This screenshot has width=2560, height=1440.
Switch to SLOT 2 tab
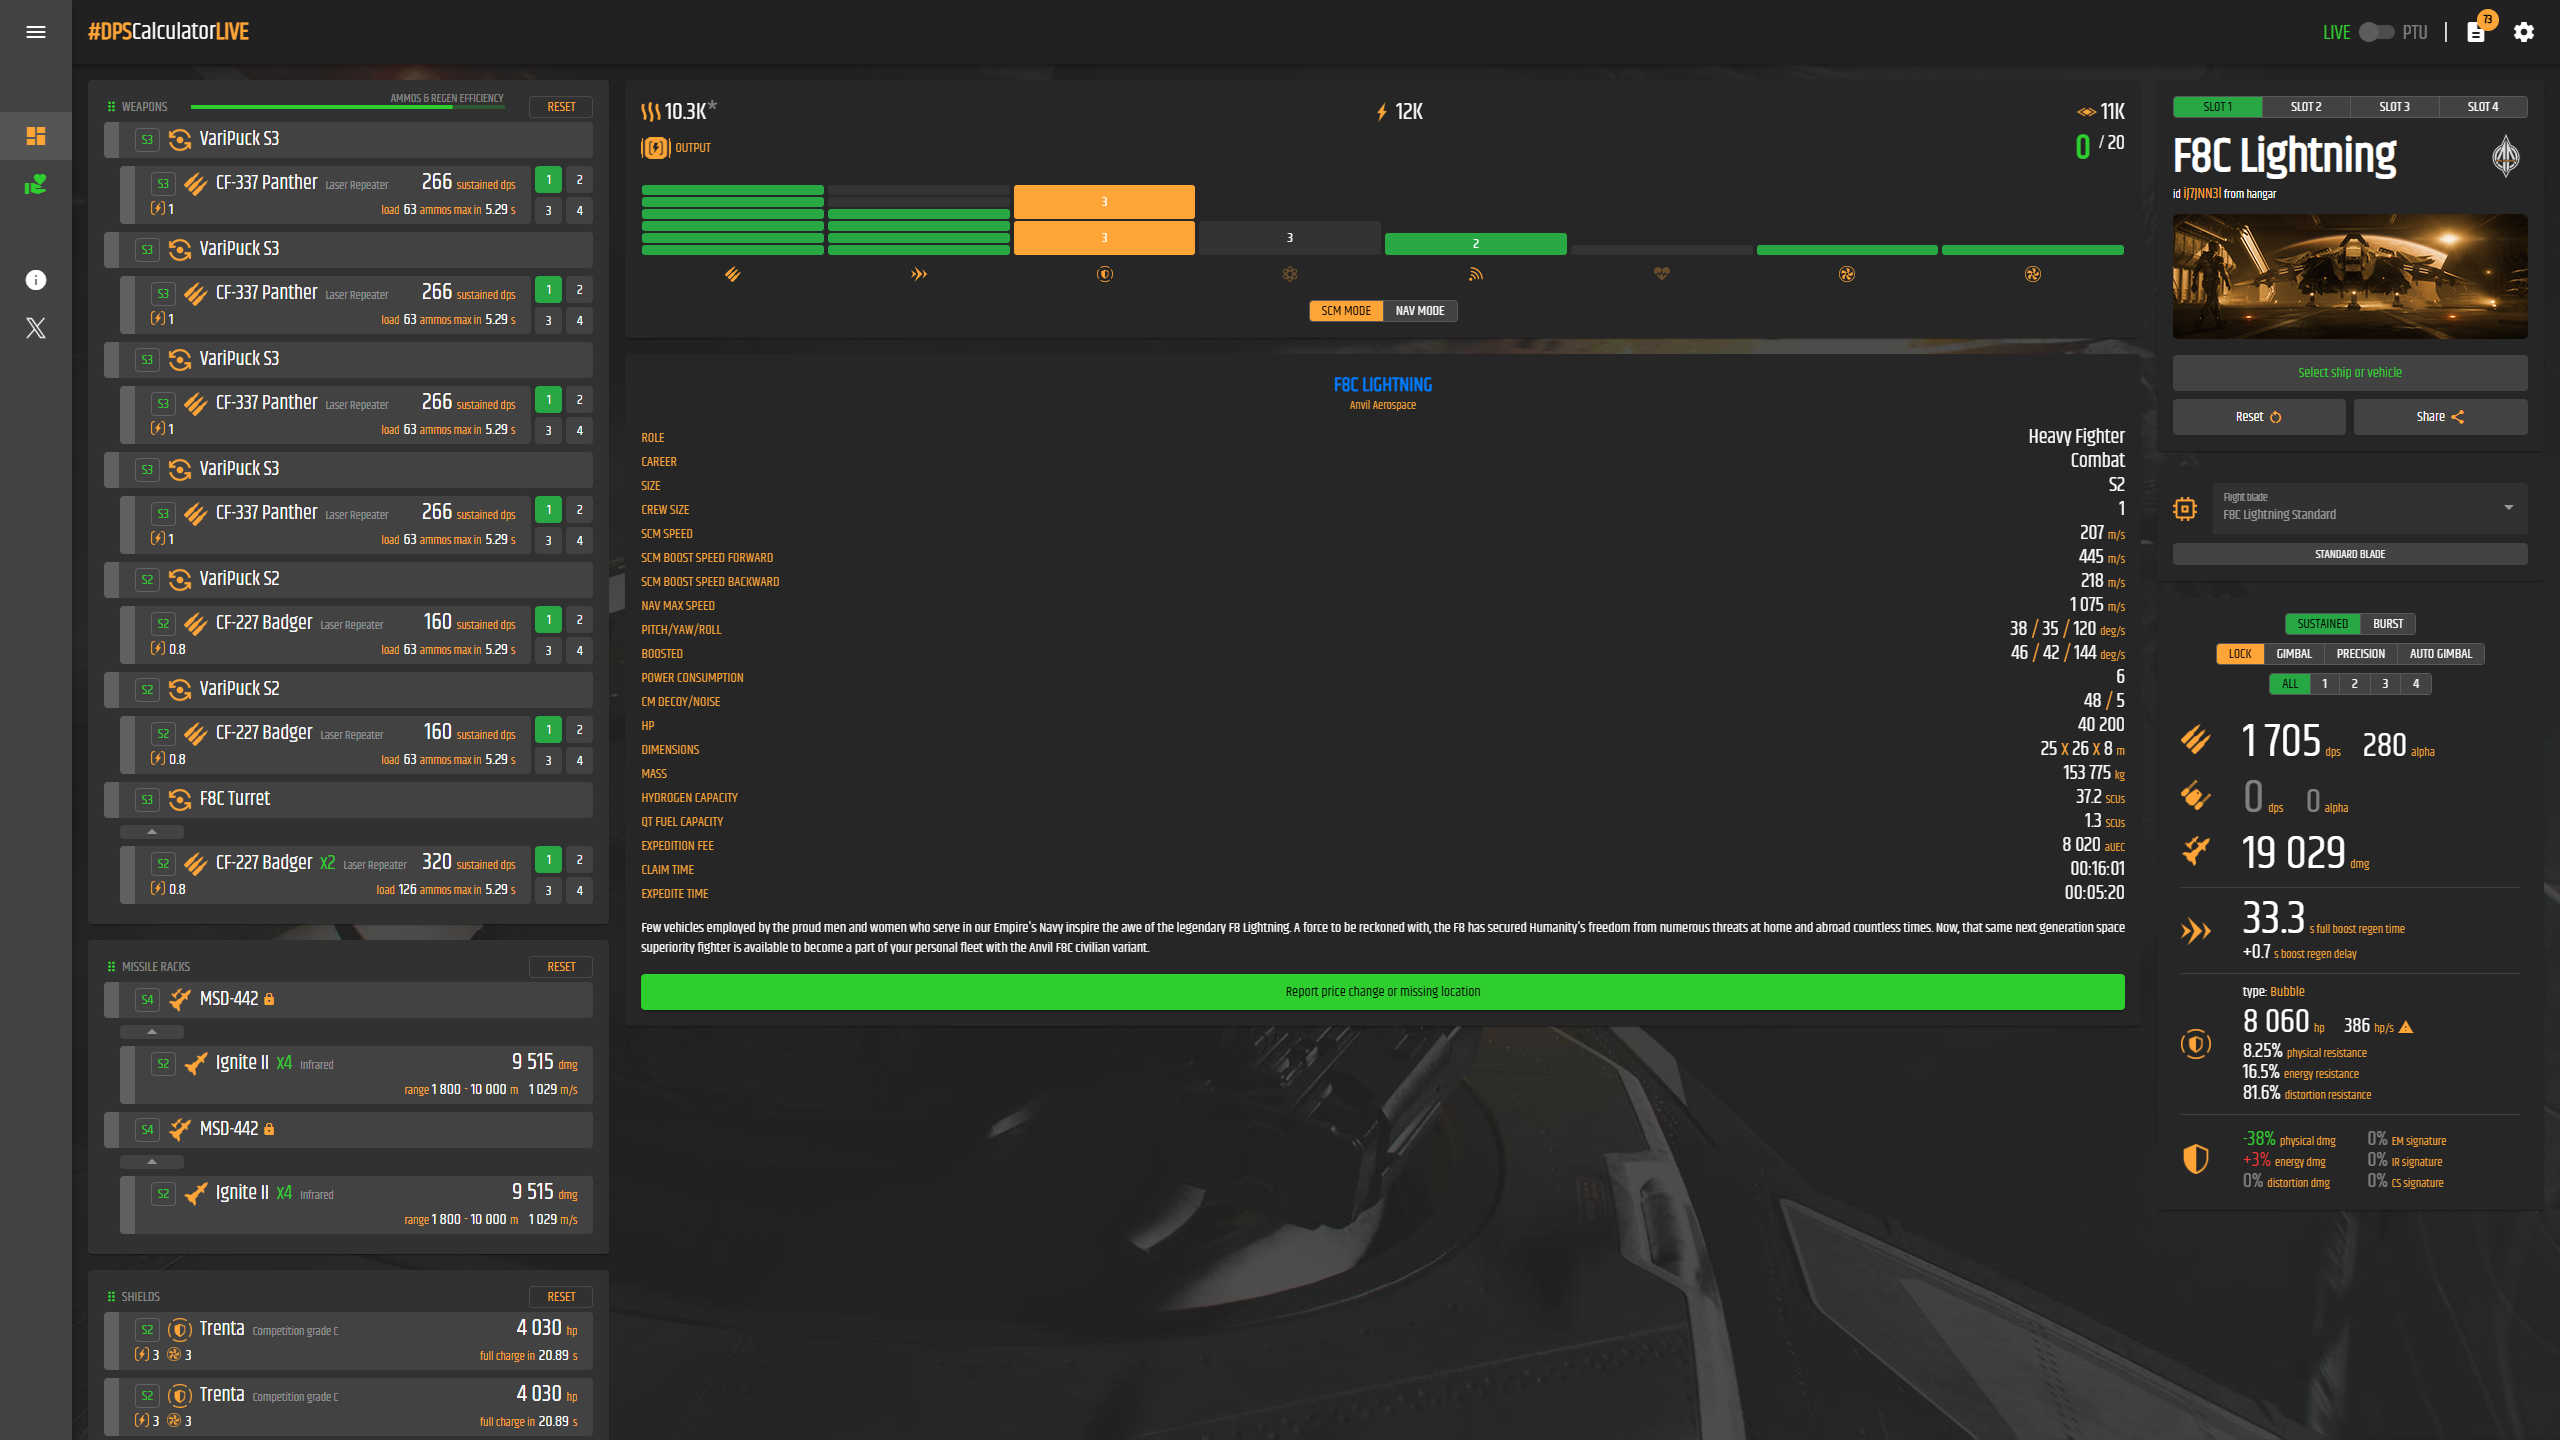(2305, 107)
